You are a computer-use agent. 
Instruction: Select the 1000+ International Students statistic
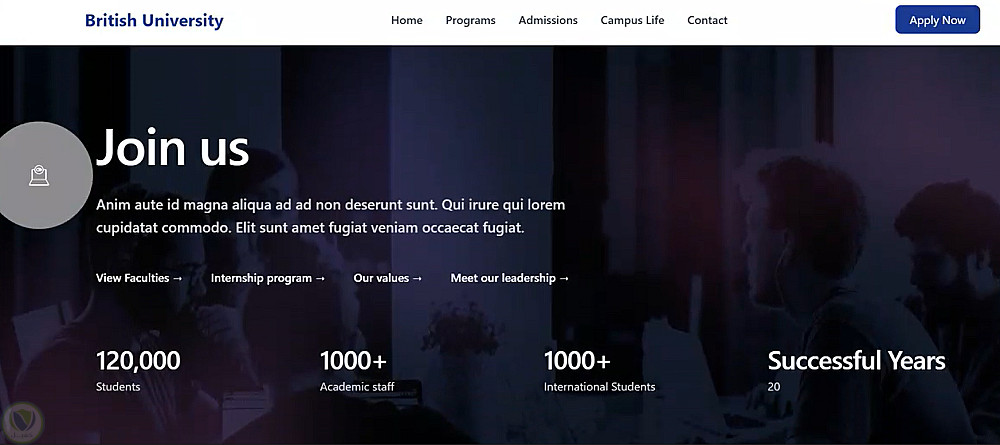(x=599, y=370)
